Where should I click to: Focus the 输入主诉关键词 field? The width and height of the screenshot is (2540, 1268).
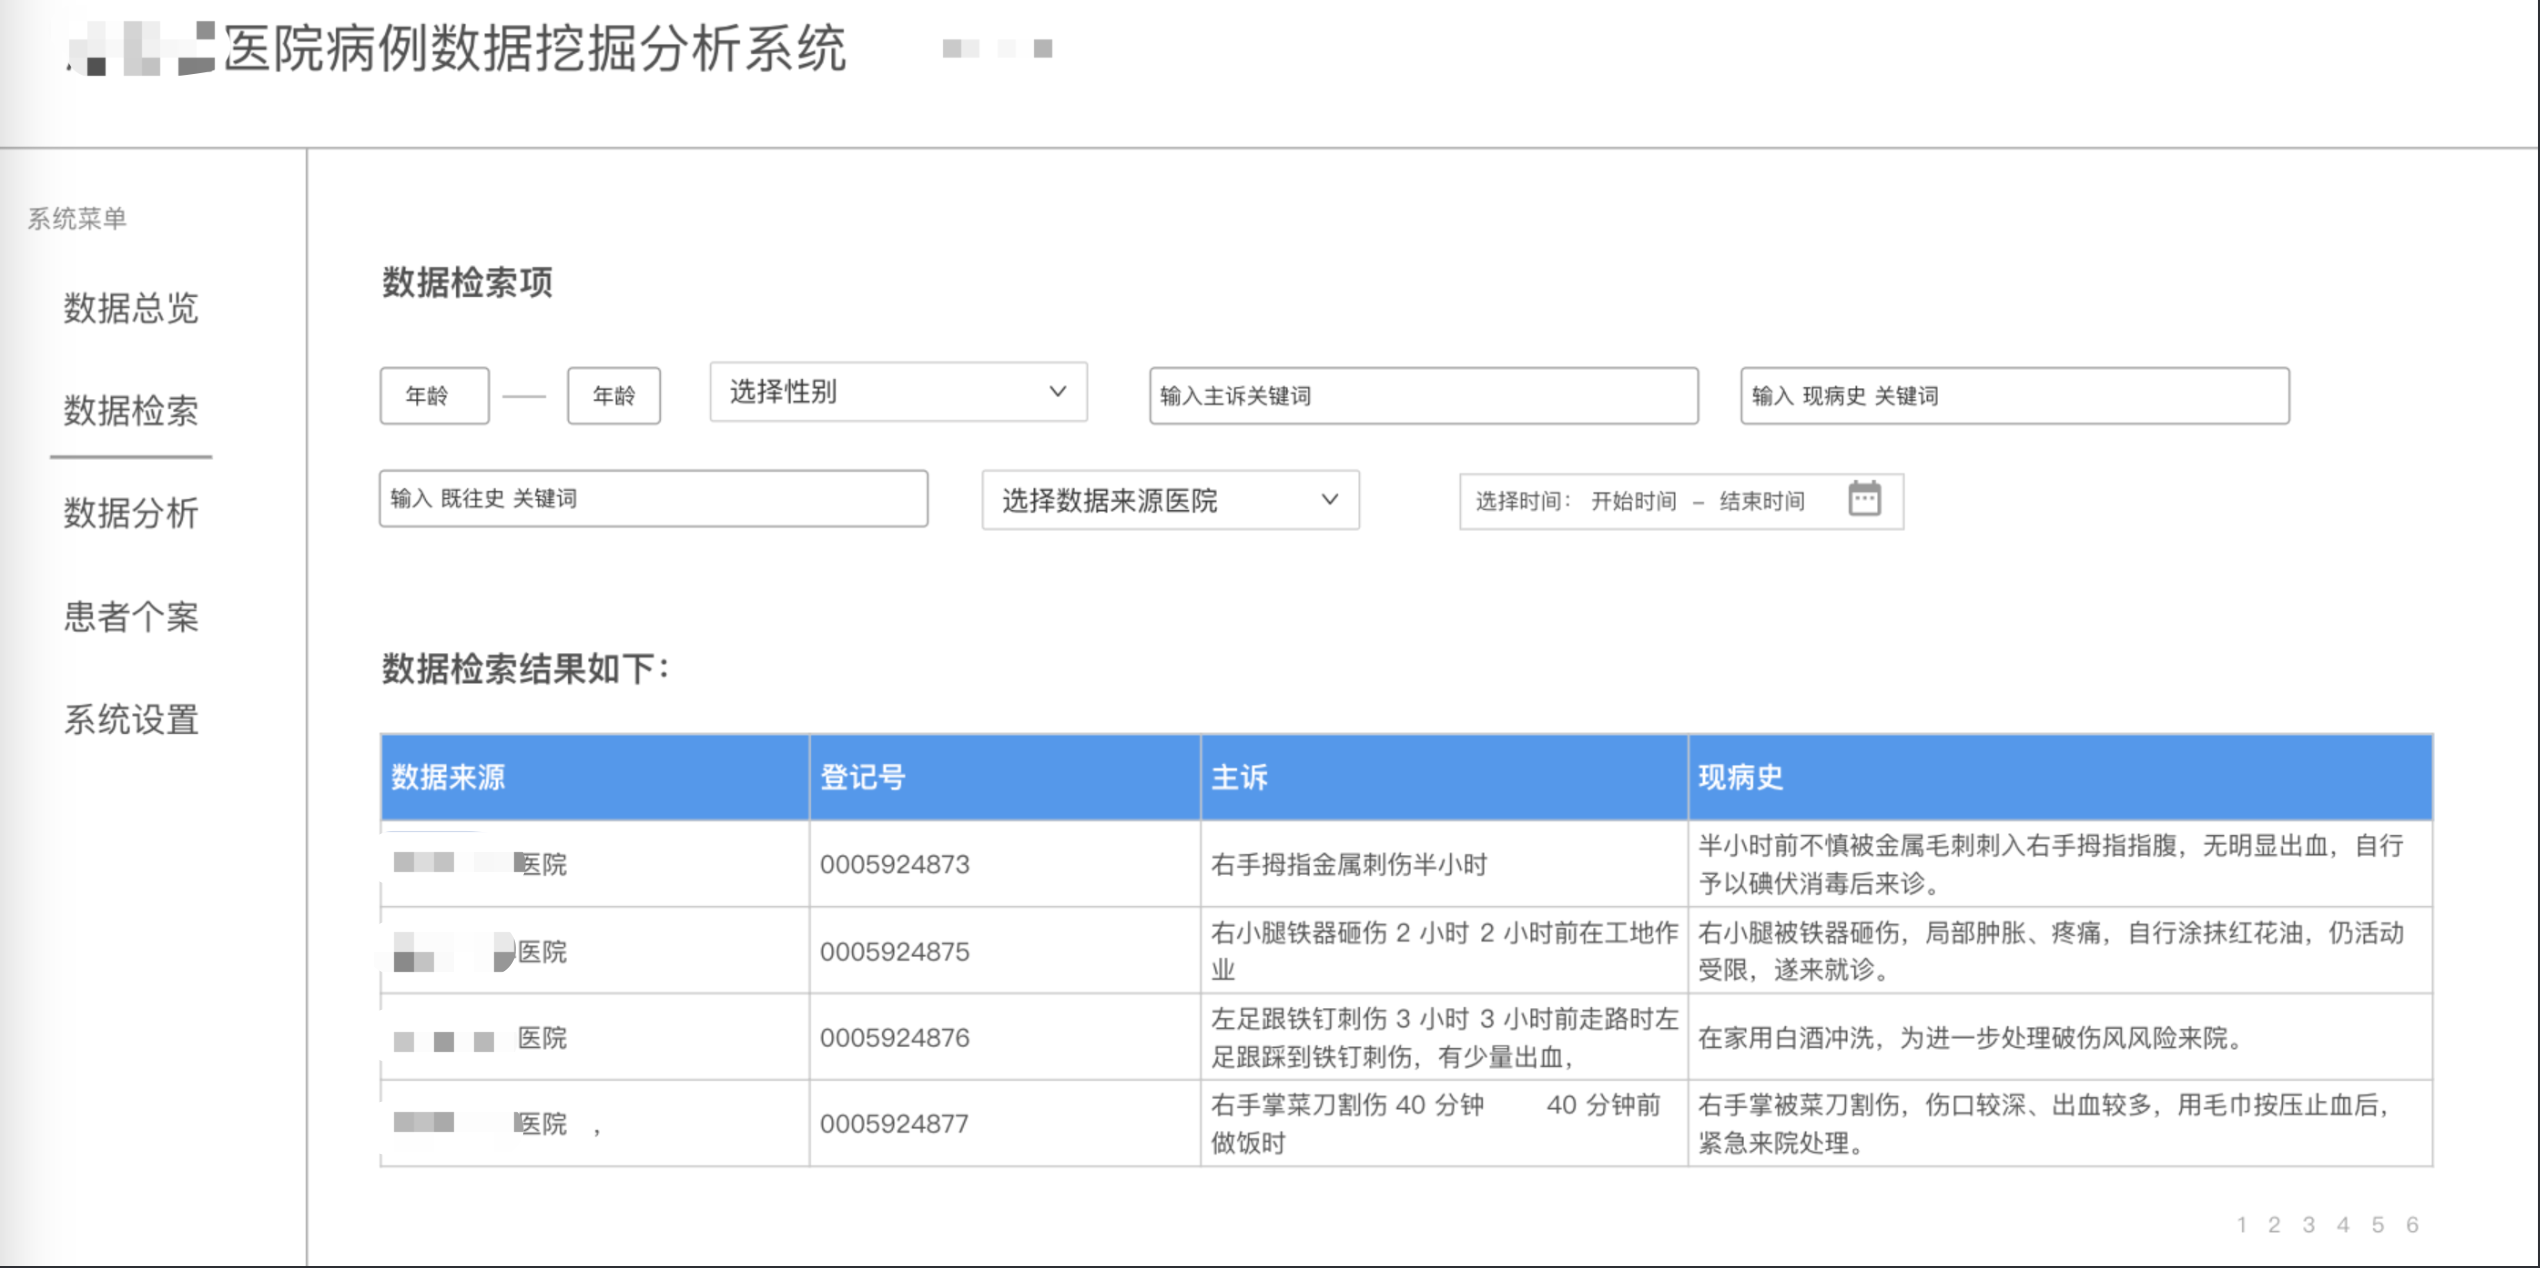[x=1422, y=396]
